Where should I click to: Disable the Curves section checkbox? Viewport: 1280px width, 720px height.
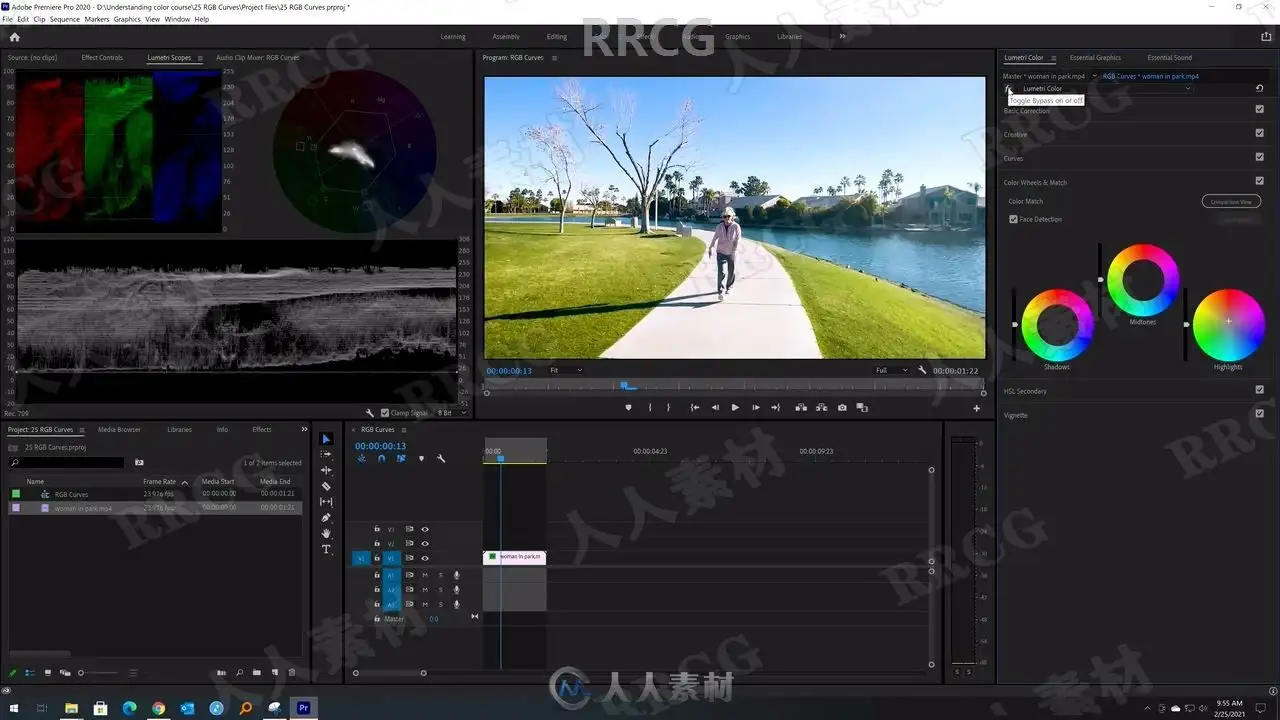(x=1259, y=157)
